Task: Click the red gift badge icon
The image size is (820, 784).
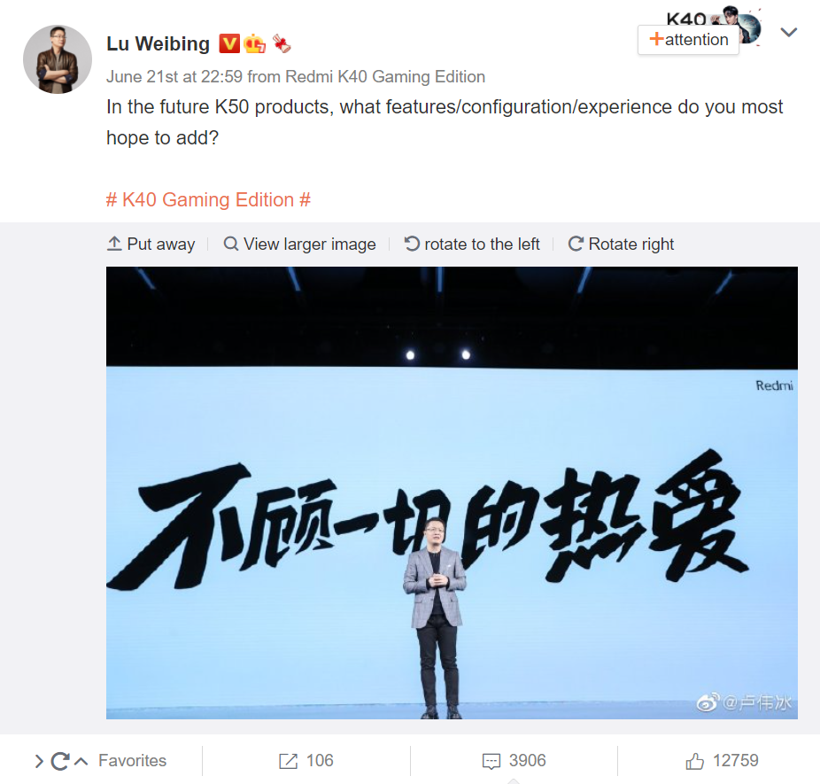Action: pyautogui.click(x=282, y=44)
